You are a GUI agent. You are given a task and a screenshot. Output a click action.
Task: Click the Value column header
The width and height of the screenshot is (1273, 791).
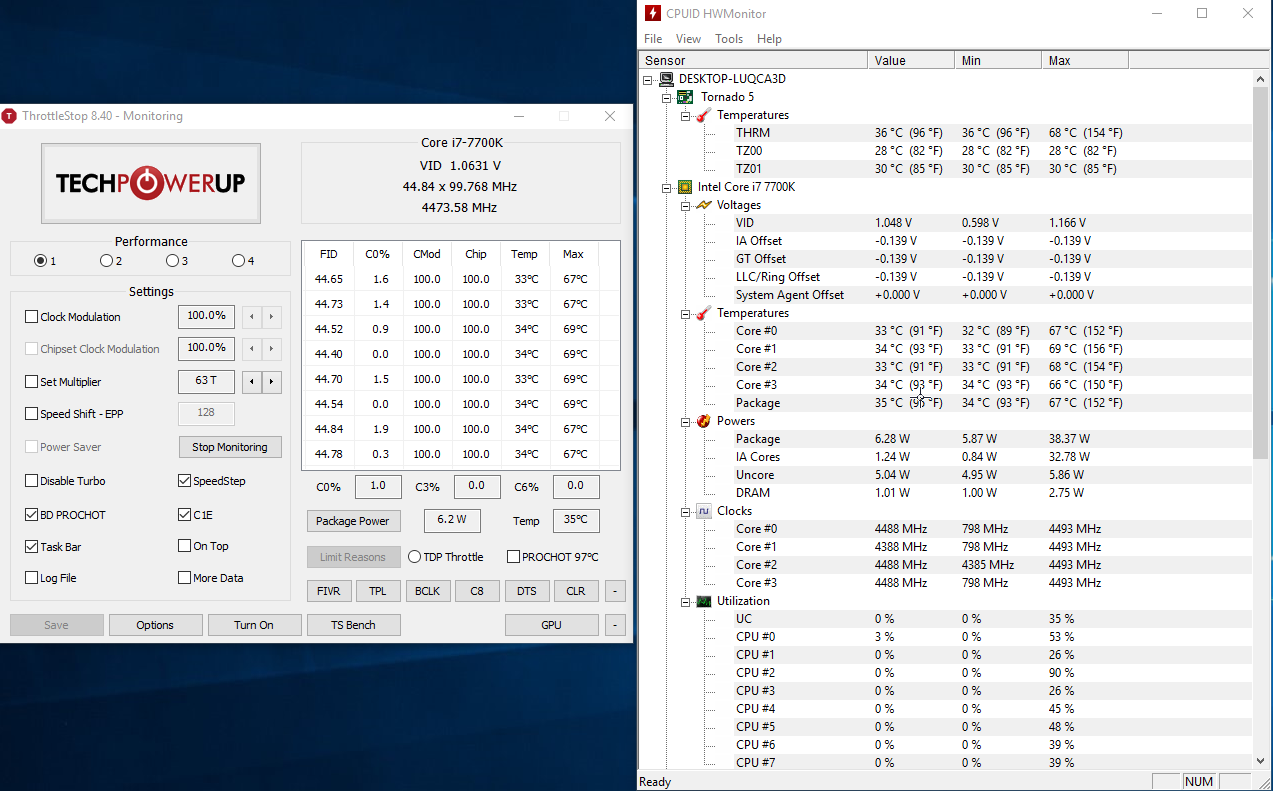[x=911, y=60]
